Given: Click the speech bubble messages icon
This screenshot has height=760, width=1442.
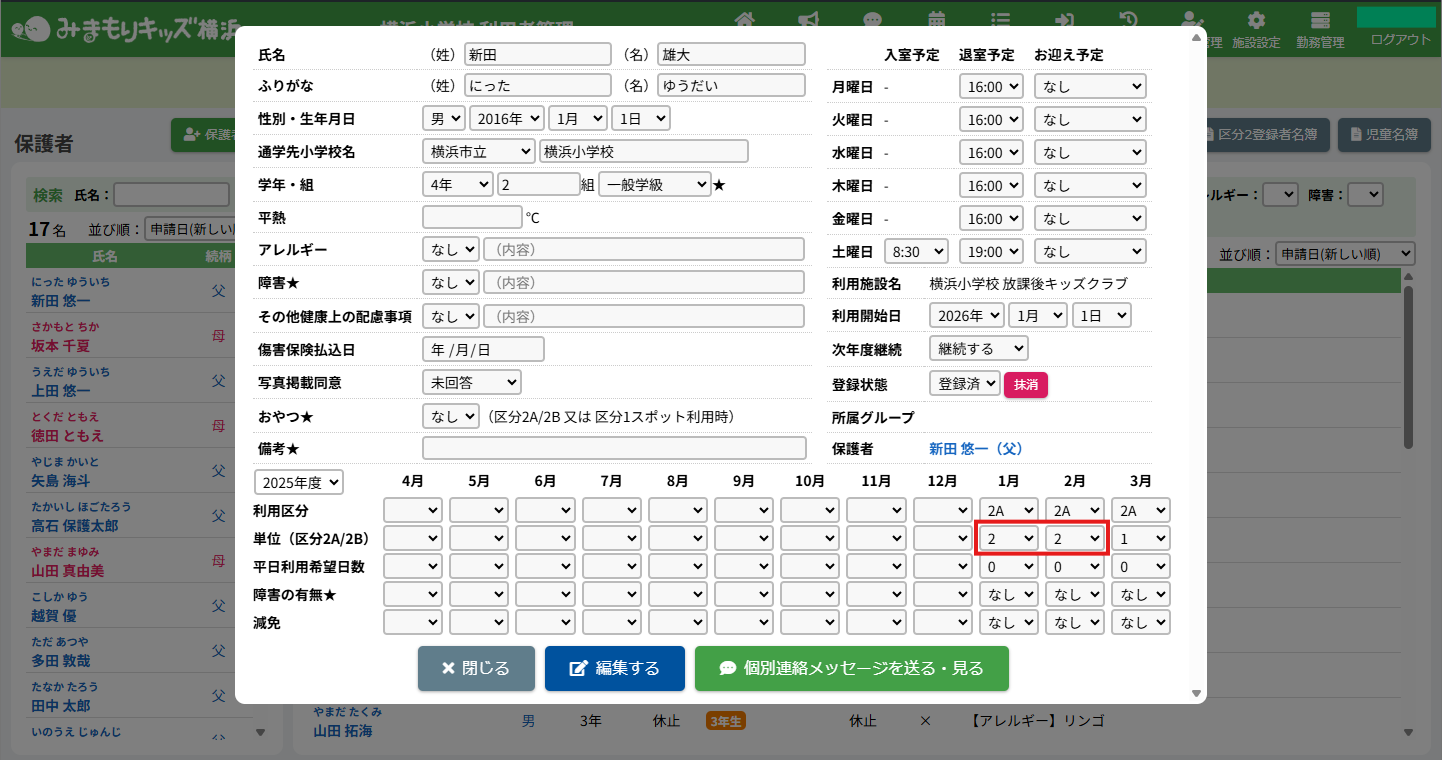Looking at the screenshot, I should tap(872, 19).
